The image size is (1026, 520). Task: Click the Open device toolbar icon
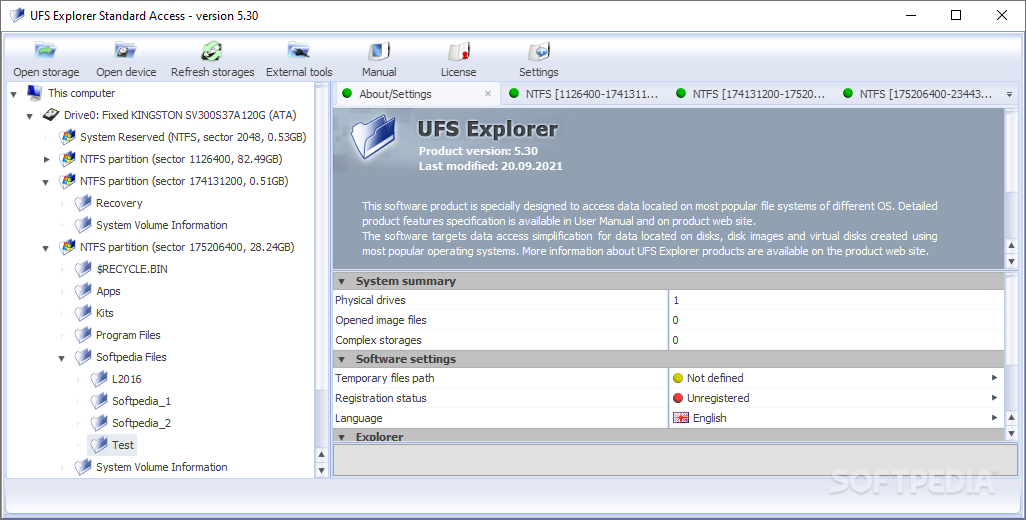pyautogui.click(x=126, y=50)
